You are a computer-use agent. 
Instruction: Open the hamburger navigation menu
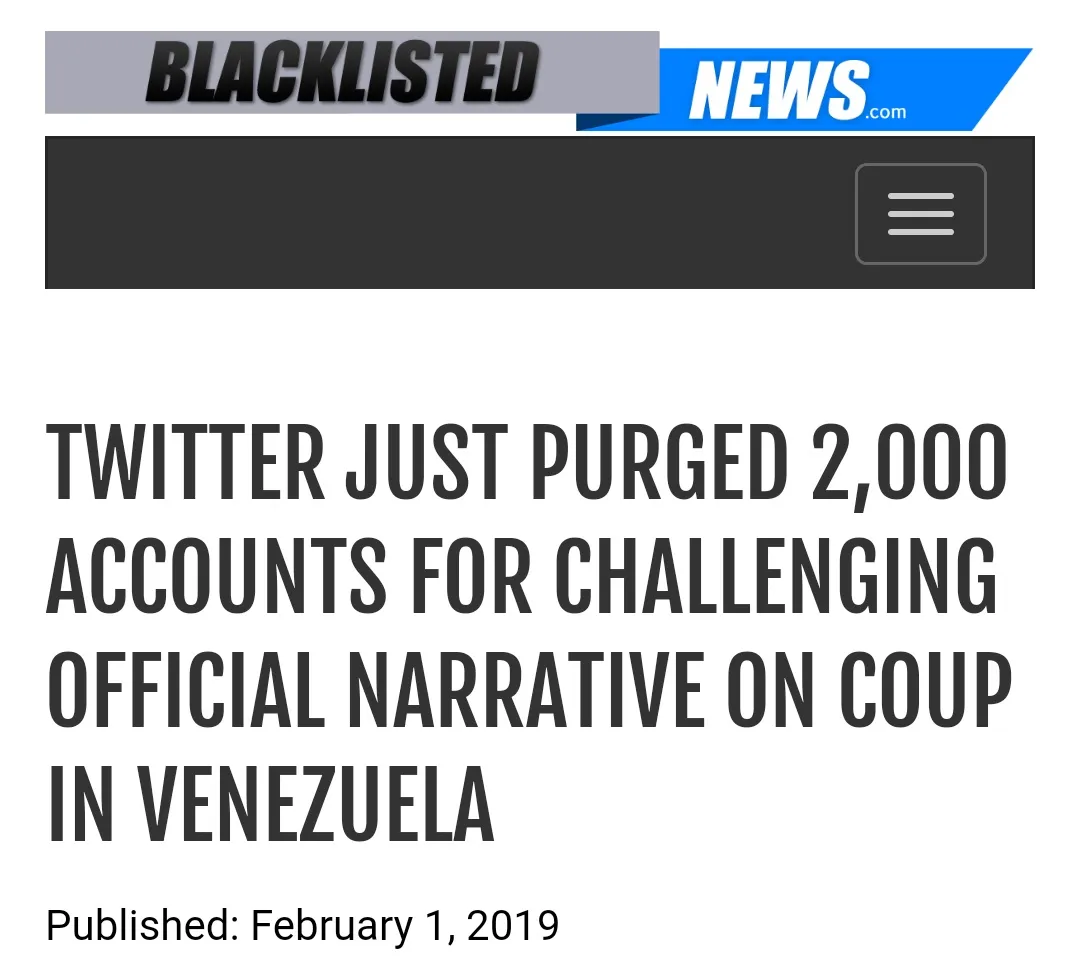pyautogui.click(x=920, y=214)
